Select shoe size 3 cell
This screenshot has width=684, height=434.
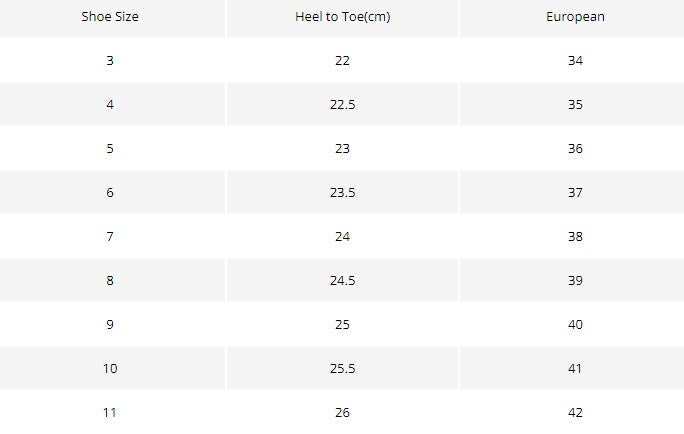click(x=110, y=60)
